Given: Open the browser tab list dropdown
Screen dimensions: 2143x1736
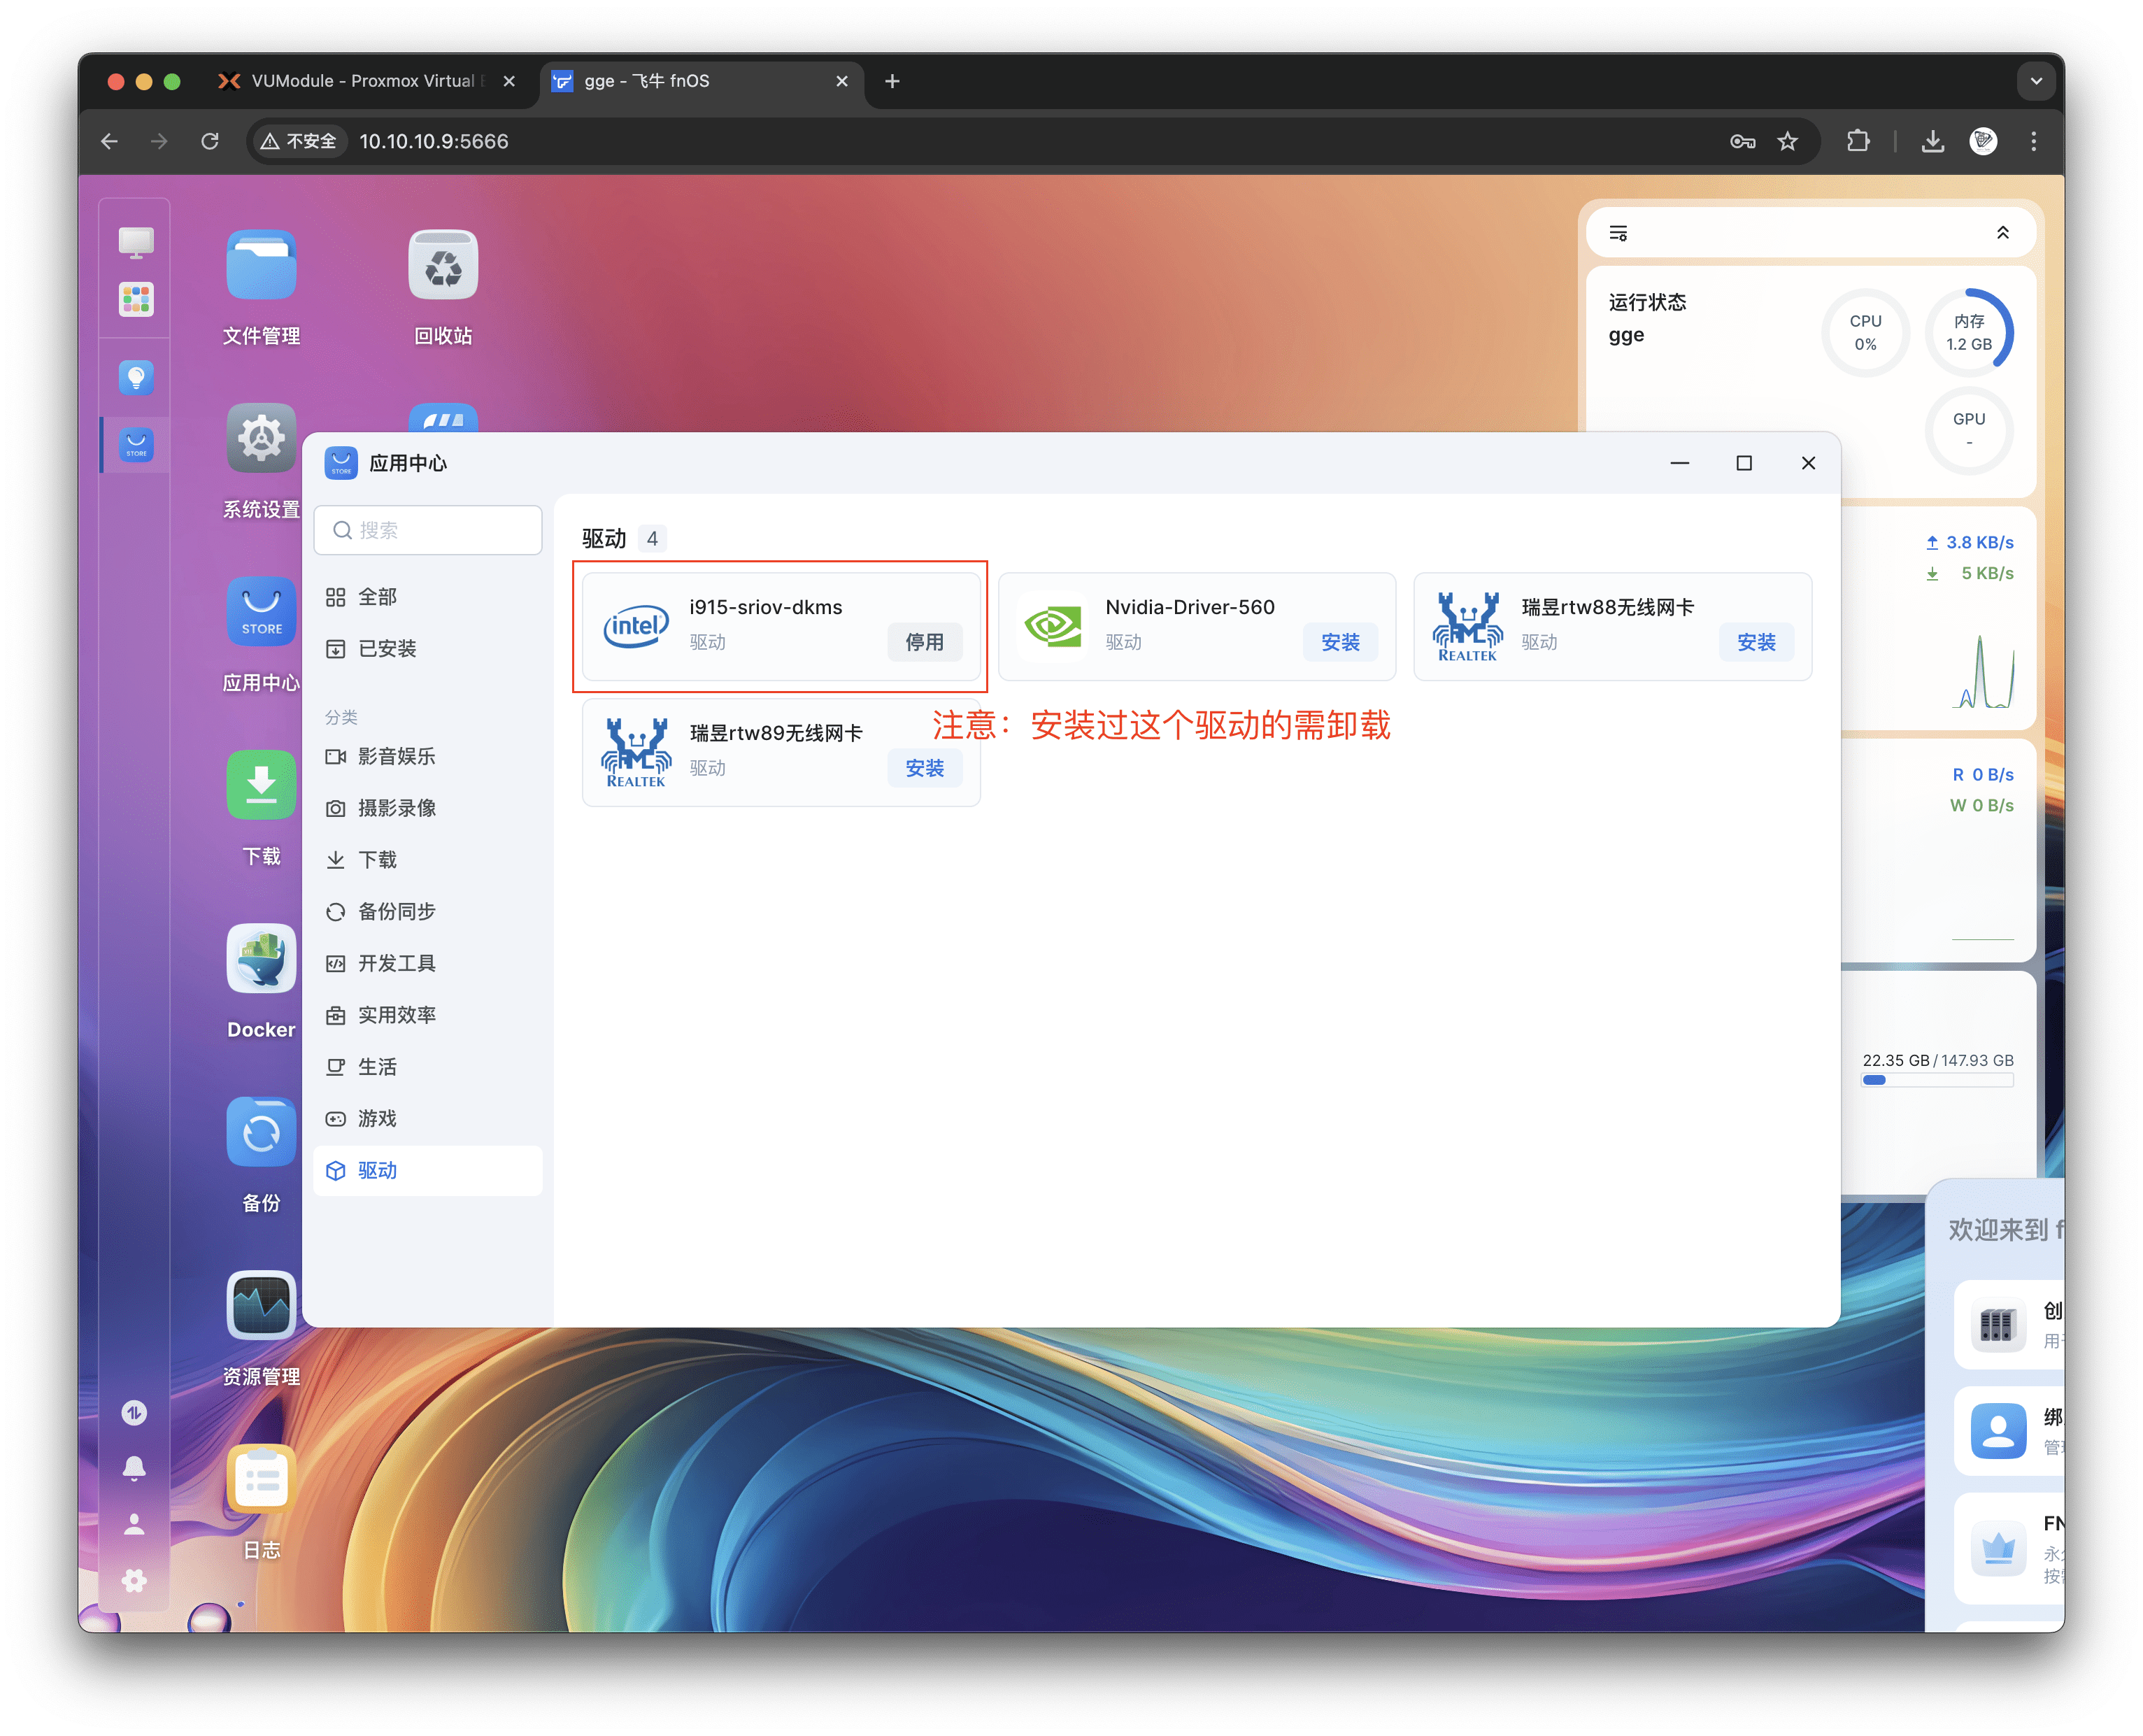Looking at the screenshot, I should pos(2035,81).
